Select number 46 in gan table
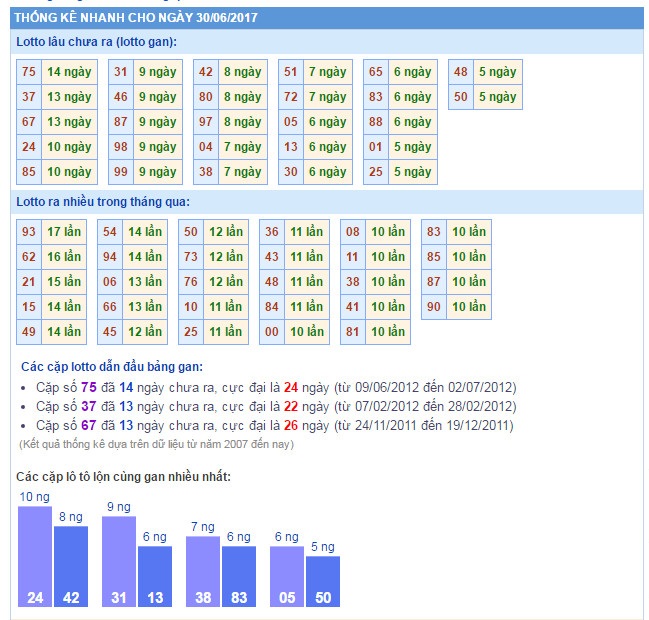Viewport: 649px width, 620px height. (x=121, y=97)
